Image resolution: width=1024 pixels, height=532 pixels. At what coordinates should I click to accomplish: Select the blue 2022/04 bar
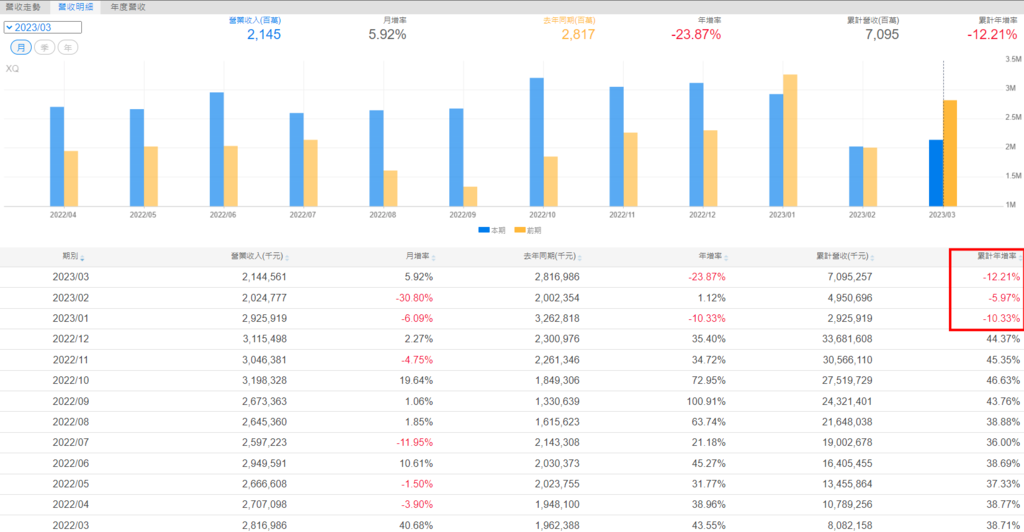pyautogui.click(x=57, y=157)
